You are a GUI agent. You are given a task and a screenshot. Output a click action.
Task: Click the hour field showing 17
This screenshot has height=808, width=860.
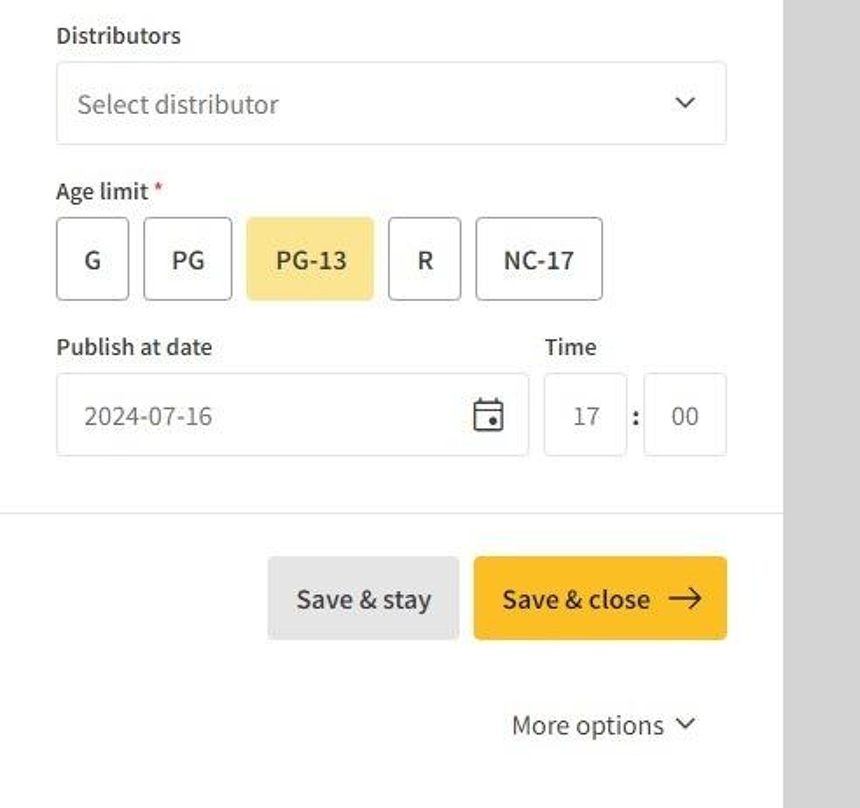[586, 415]
